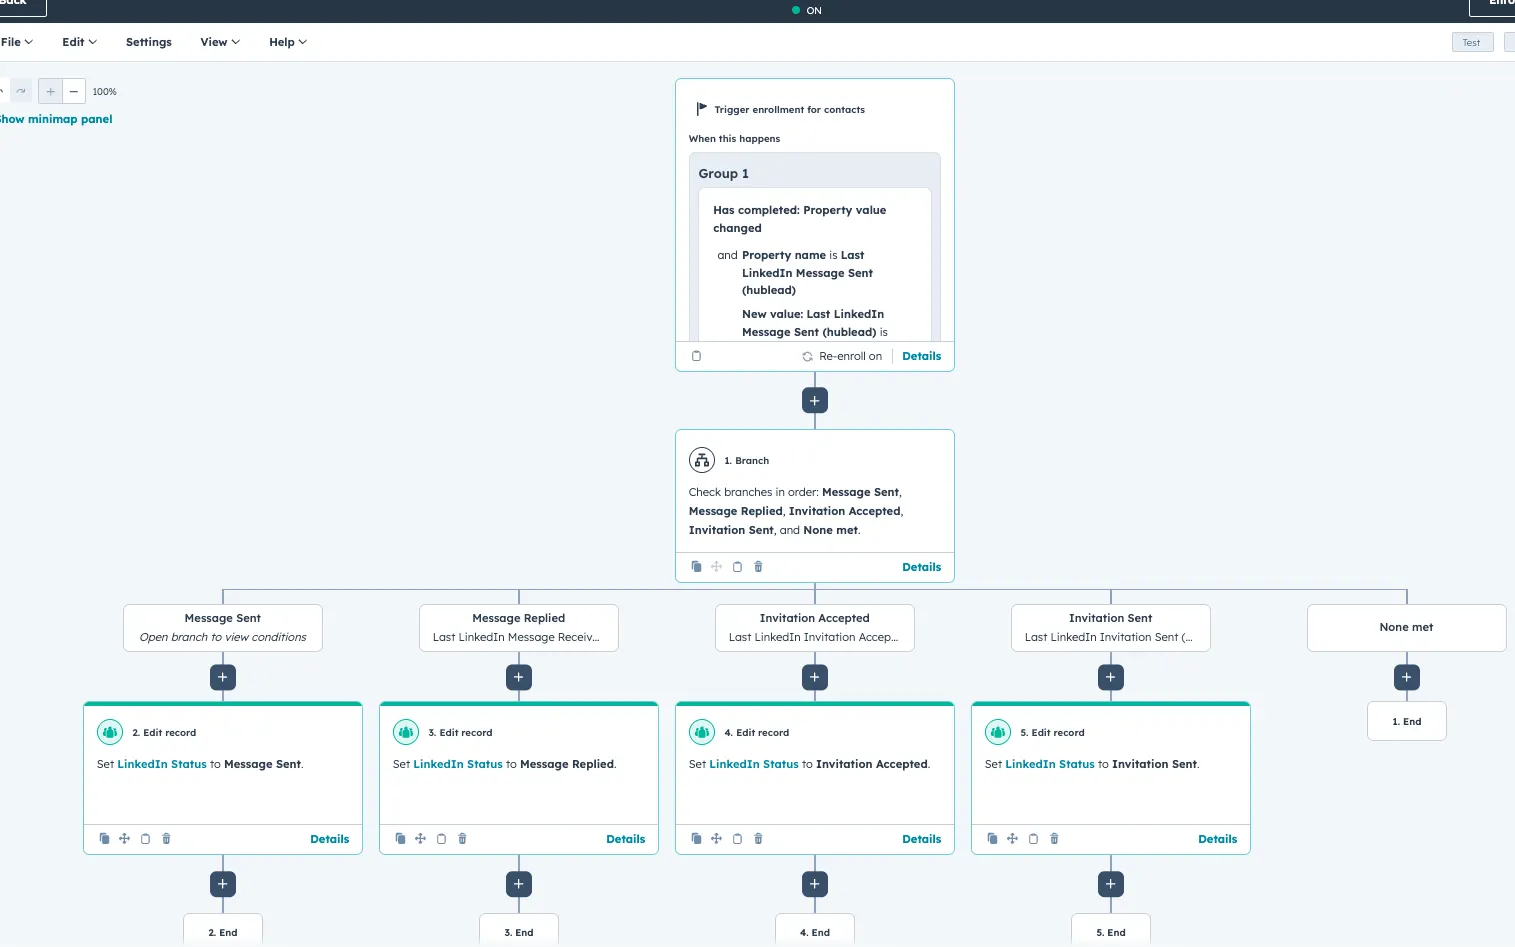The height and width of the screenshot is (947, 1515).
Task: Expand the Invitation Sent branch box
Action: coord(1111,628)
